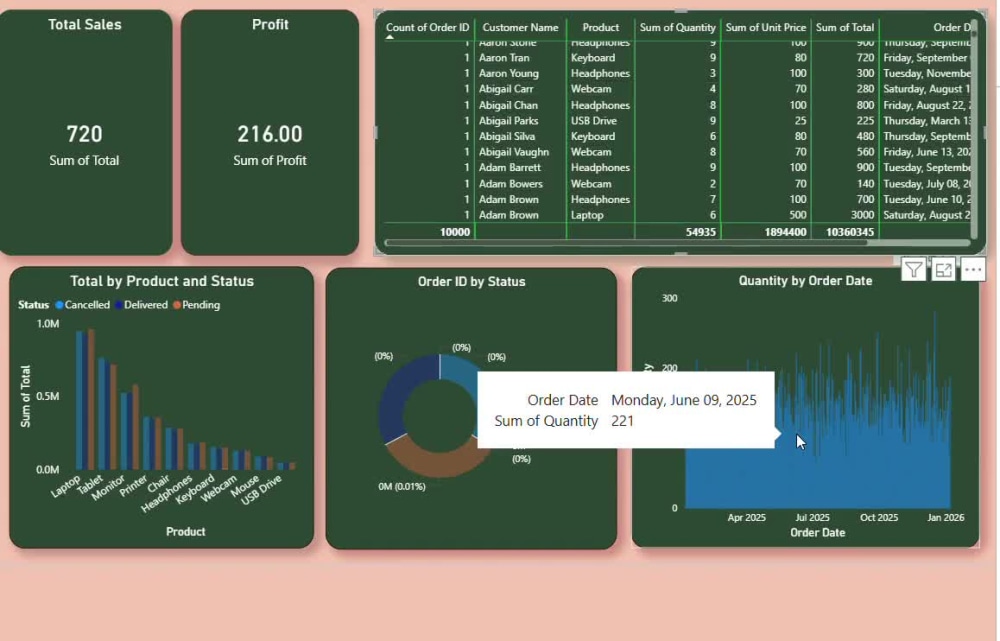Screen dimensions: 1000x641
Task: Sort by Sum of Quantity column header
Action: (x=677, y=27)
